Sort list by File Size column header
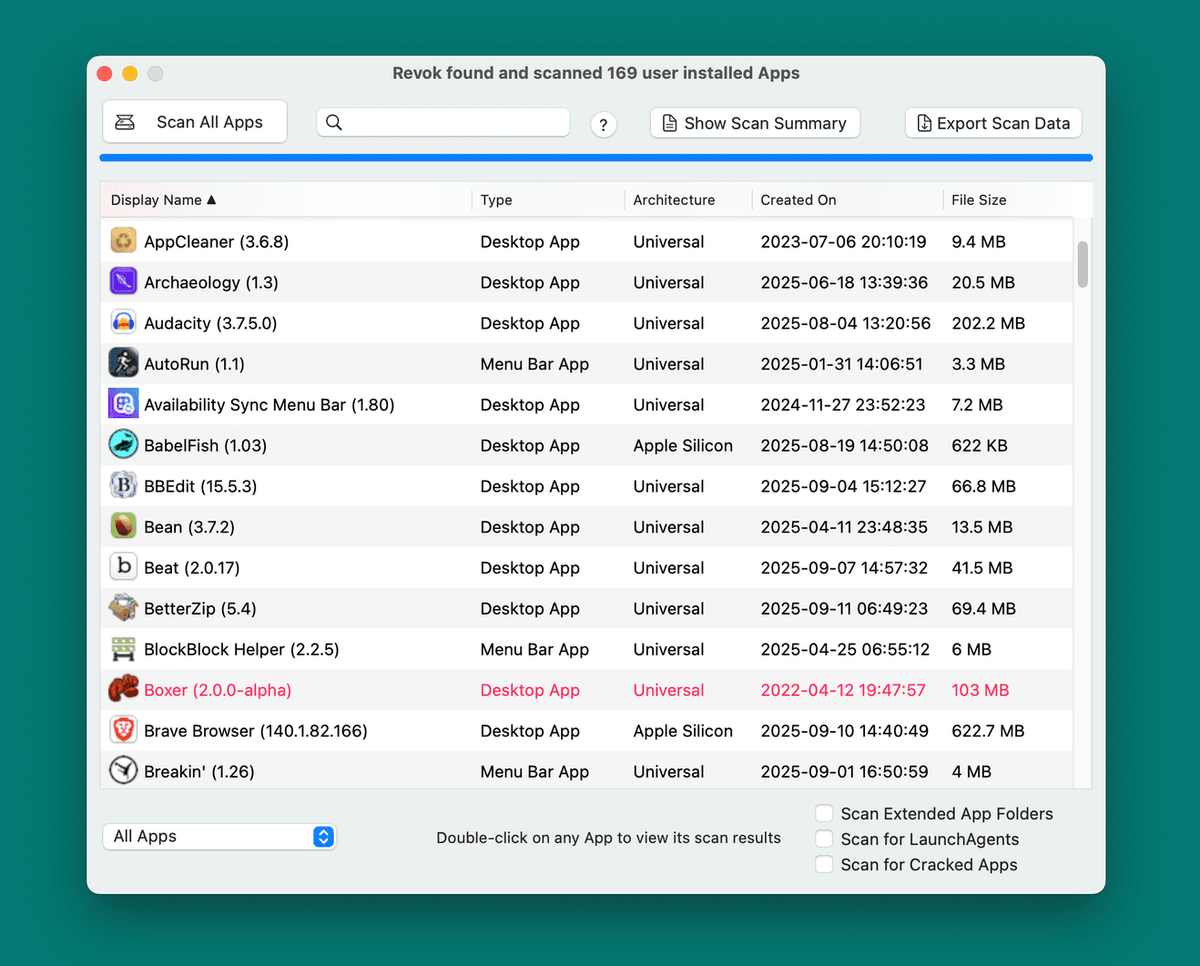Image resolution: width=1200 pixels, height=966 pixels. point(978,200)
